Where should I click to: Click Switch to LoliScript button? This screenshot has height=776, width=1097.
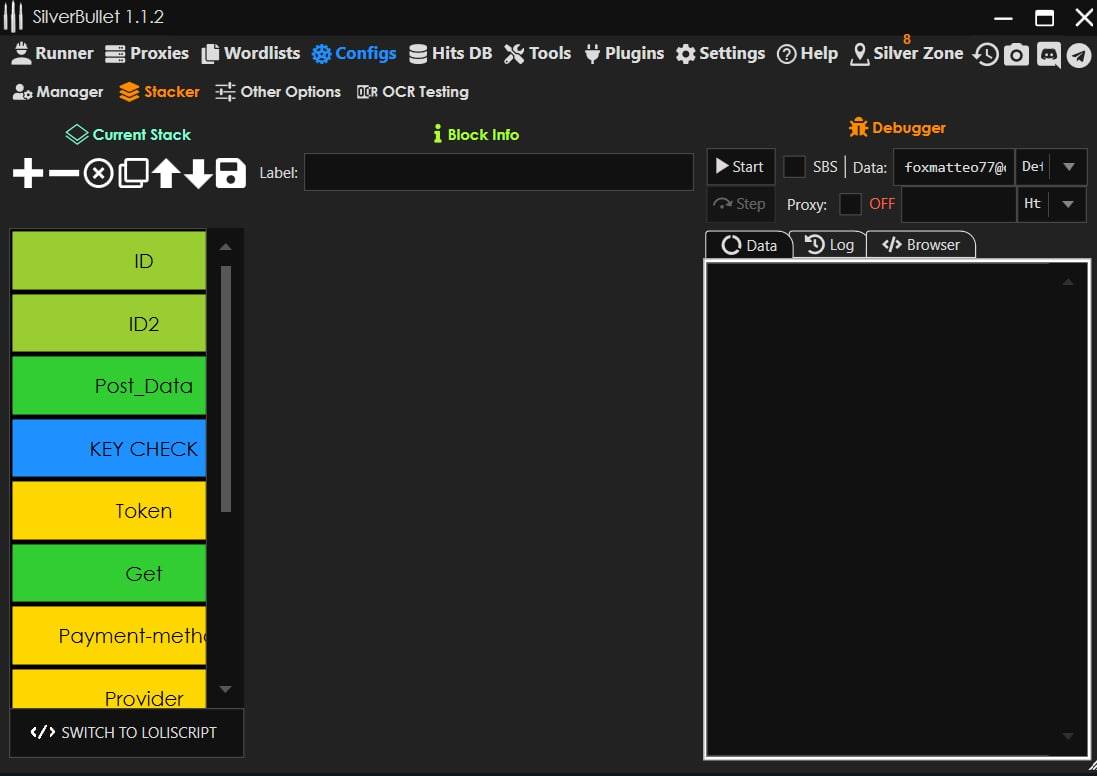coord(127,733)
